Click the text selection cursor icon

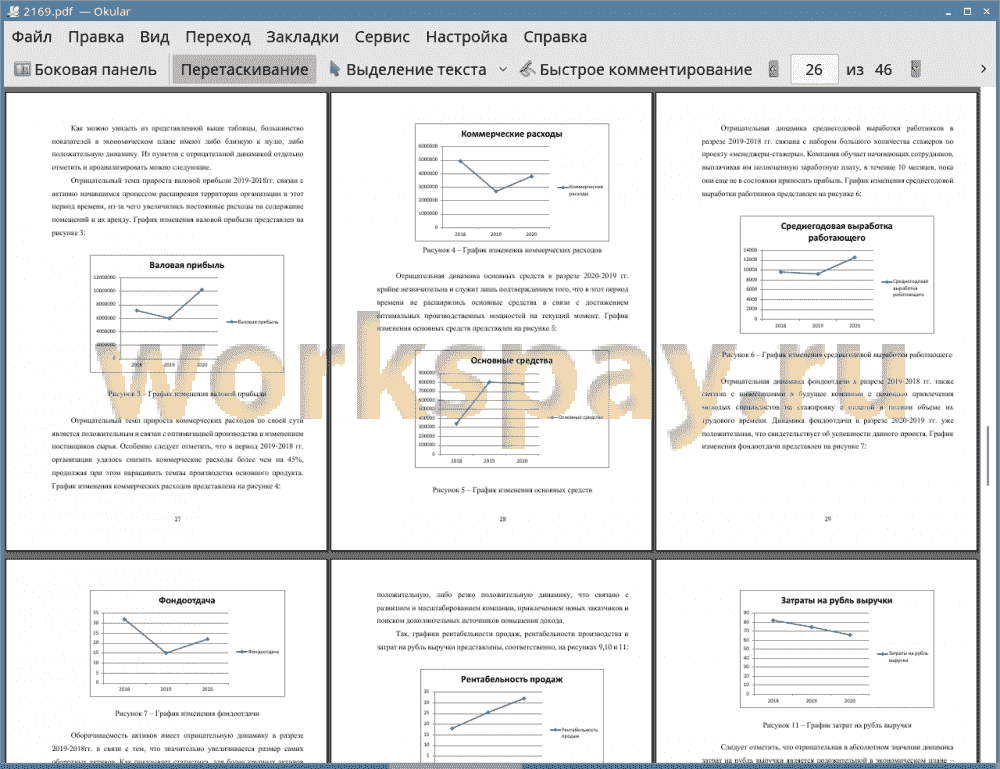tap(334, 69)
